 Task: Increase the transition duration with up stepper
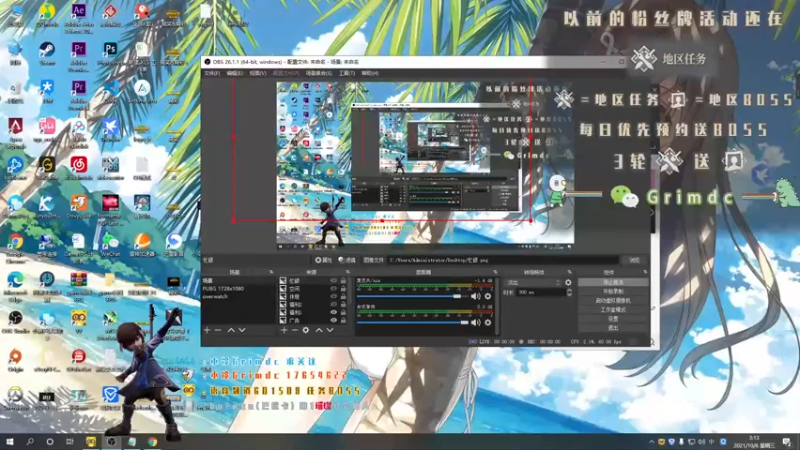point(569,291)
